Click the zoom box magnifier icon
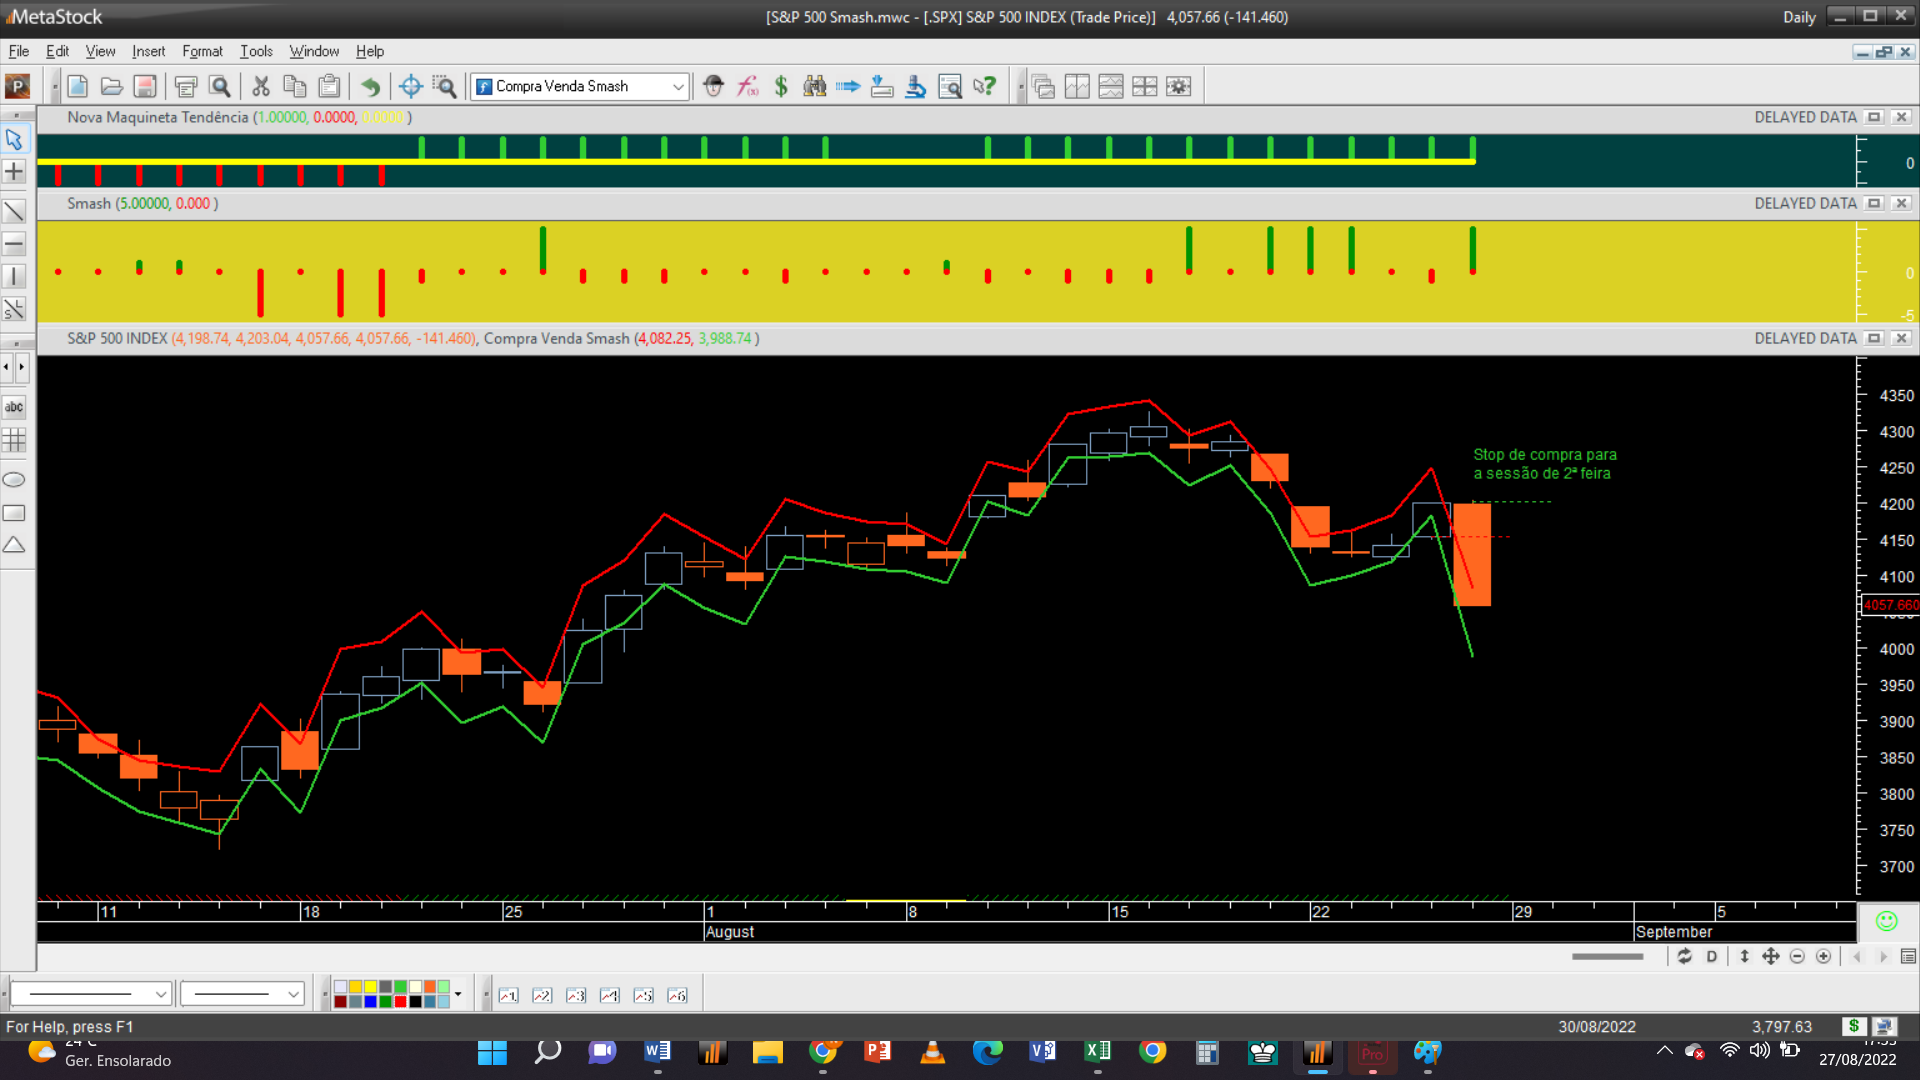Viewport: 1920px width, 1080px height. [444, 87]
